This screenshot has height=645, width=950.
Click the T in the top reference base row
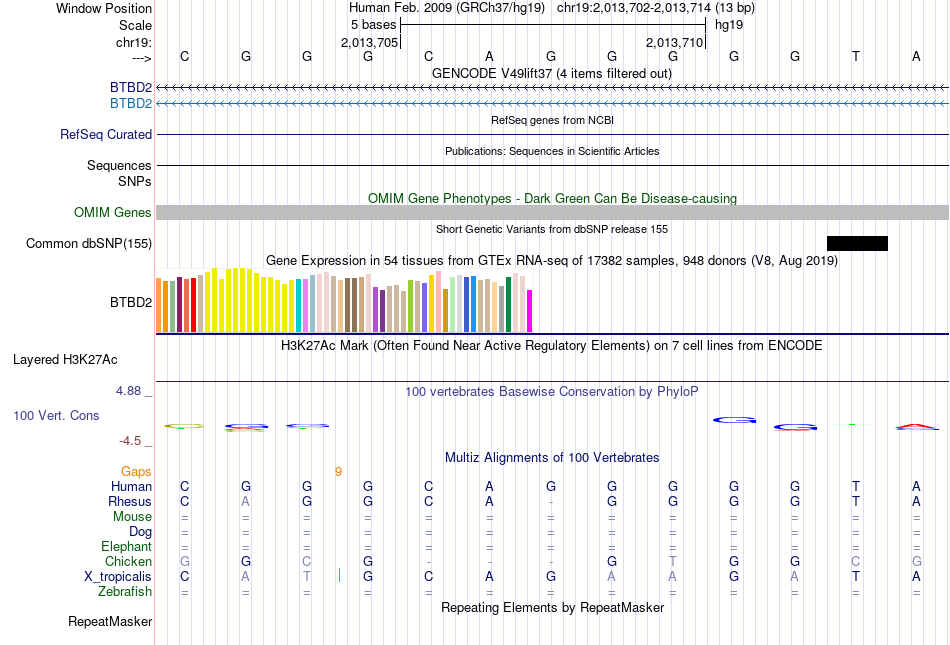[x=855, y=56]
